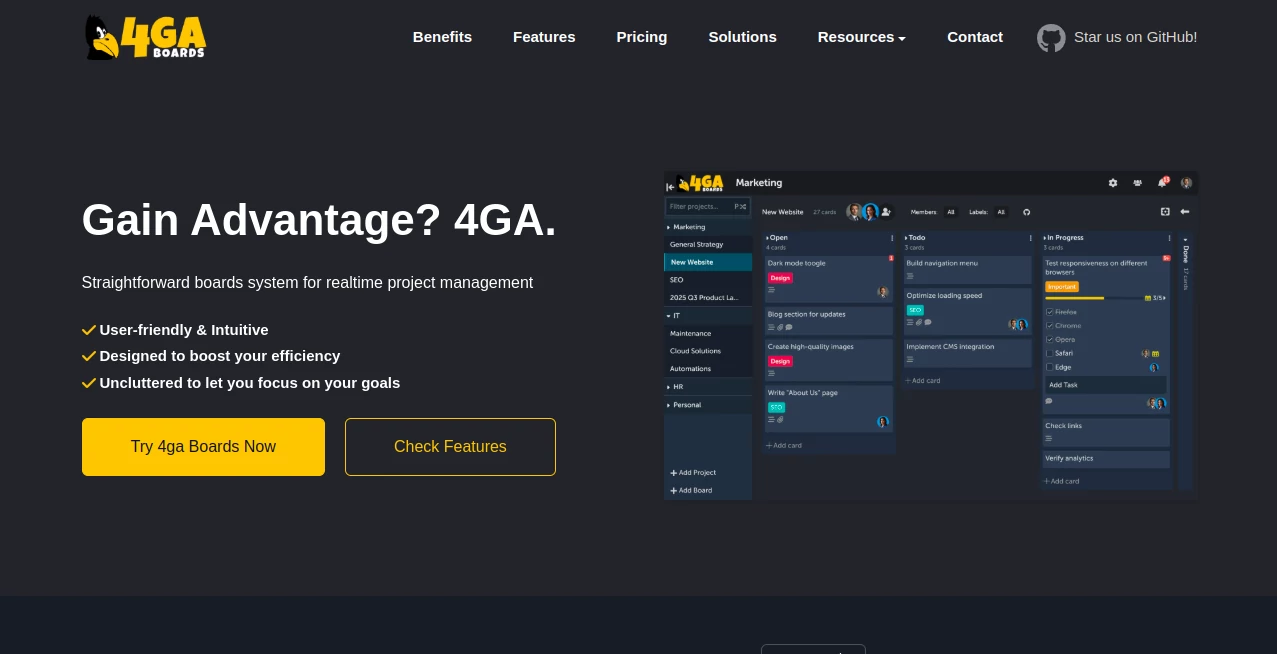This screenshot has height=654, width=1277.
Task: Select the Contact menu item
Action: (975, 37)
